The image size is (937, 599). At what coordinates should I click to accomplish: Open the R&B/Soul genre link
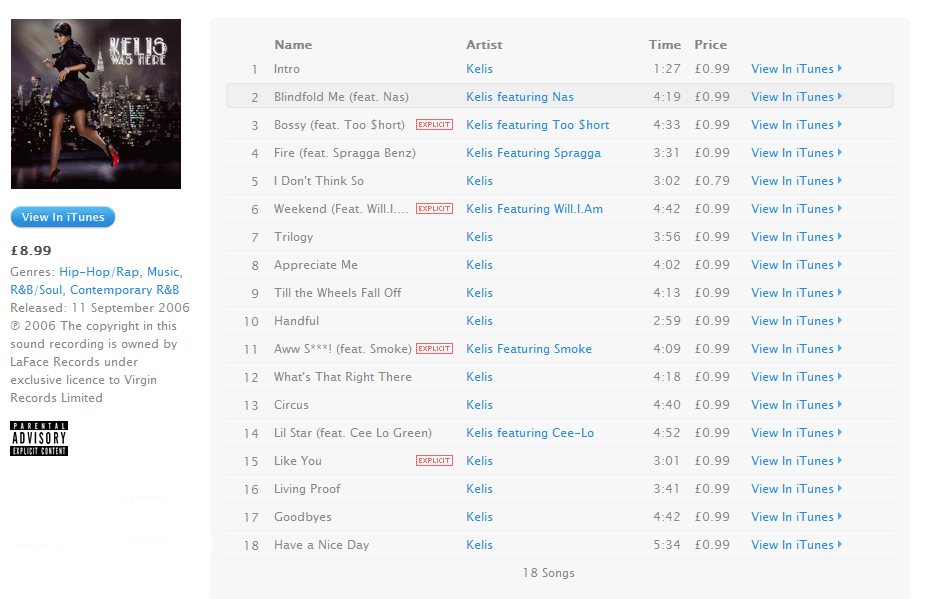point(36,290)
